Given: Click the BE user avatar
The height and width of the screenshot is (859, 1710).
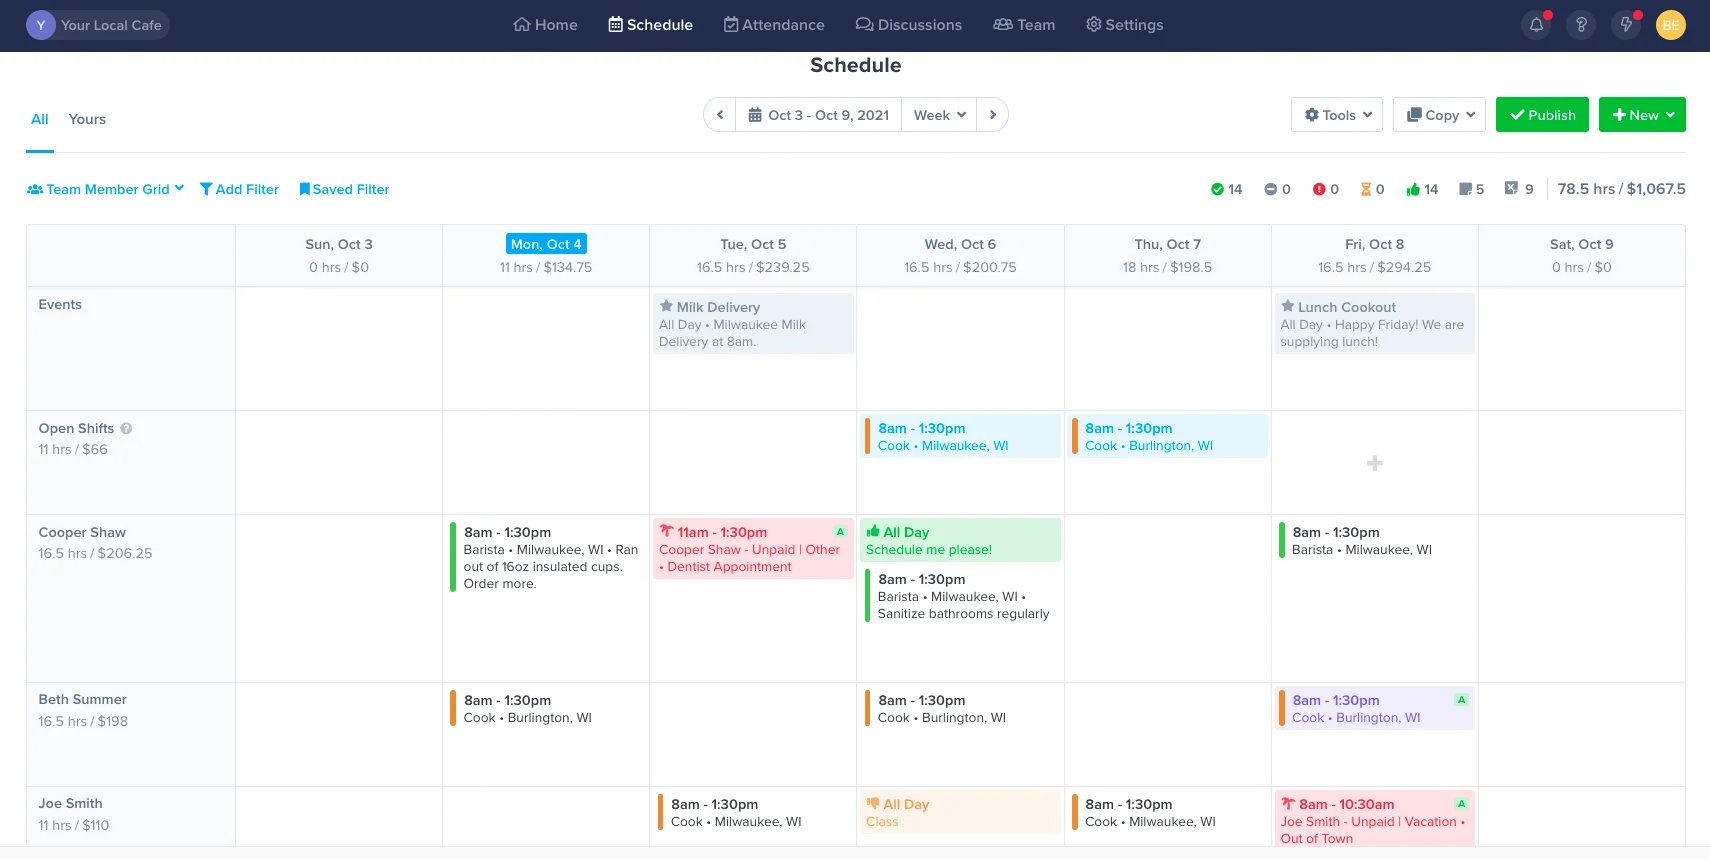Looking at the screenshot, I should (1670, 25).
